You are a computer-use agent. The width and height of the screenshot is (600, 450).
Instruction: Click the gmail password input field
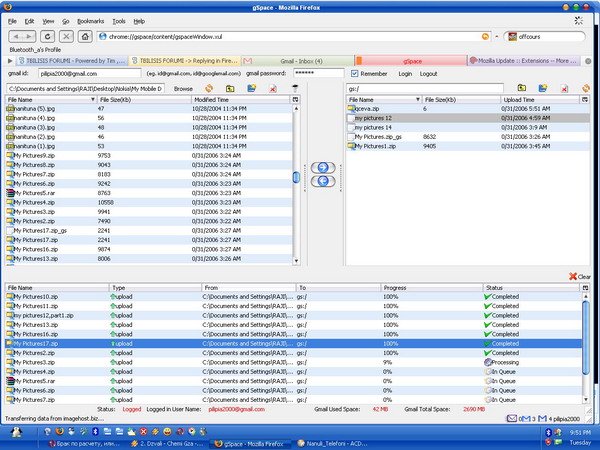coord(319,74)
